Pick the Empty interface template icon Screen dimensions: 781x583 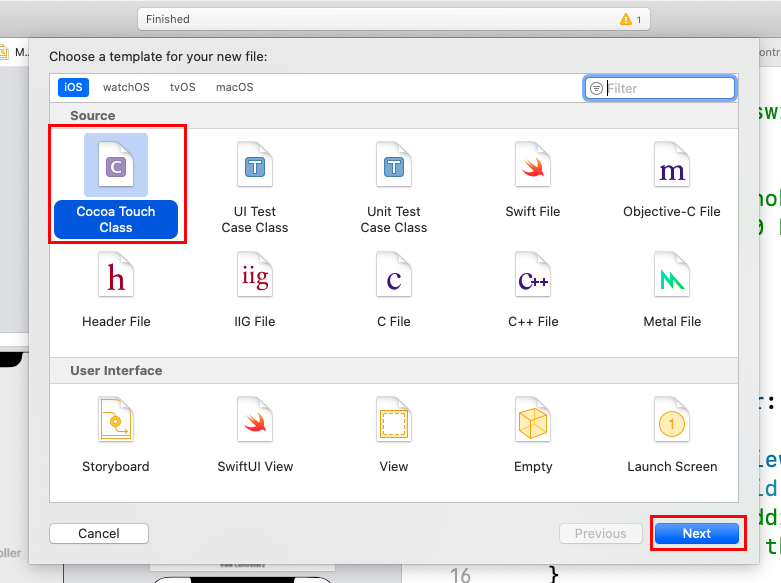(x=533, y=420)
